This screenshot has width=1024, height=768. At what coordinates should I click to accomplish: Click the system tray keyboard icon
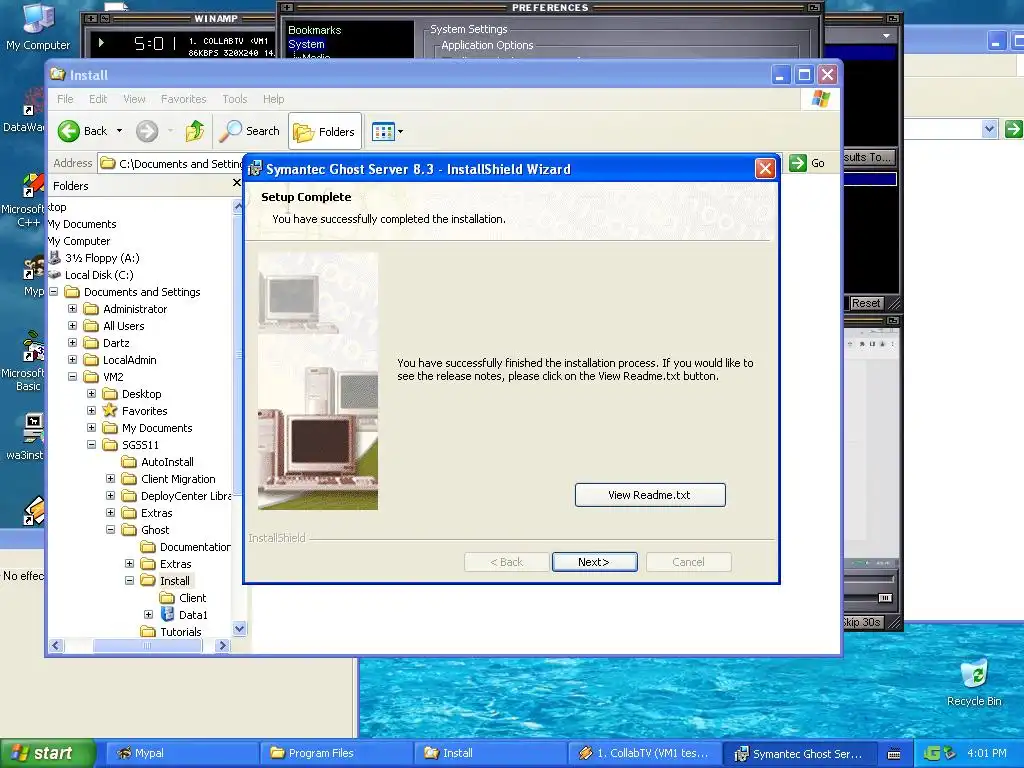pyautogui.click(x=894, y=754)
